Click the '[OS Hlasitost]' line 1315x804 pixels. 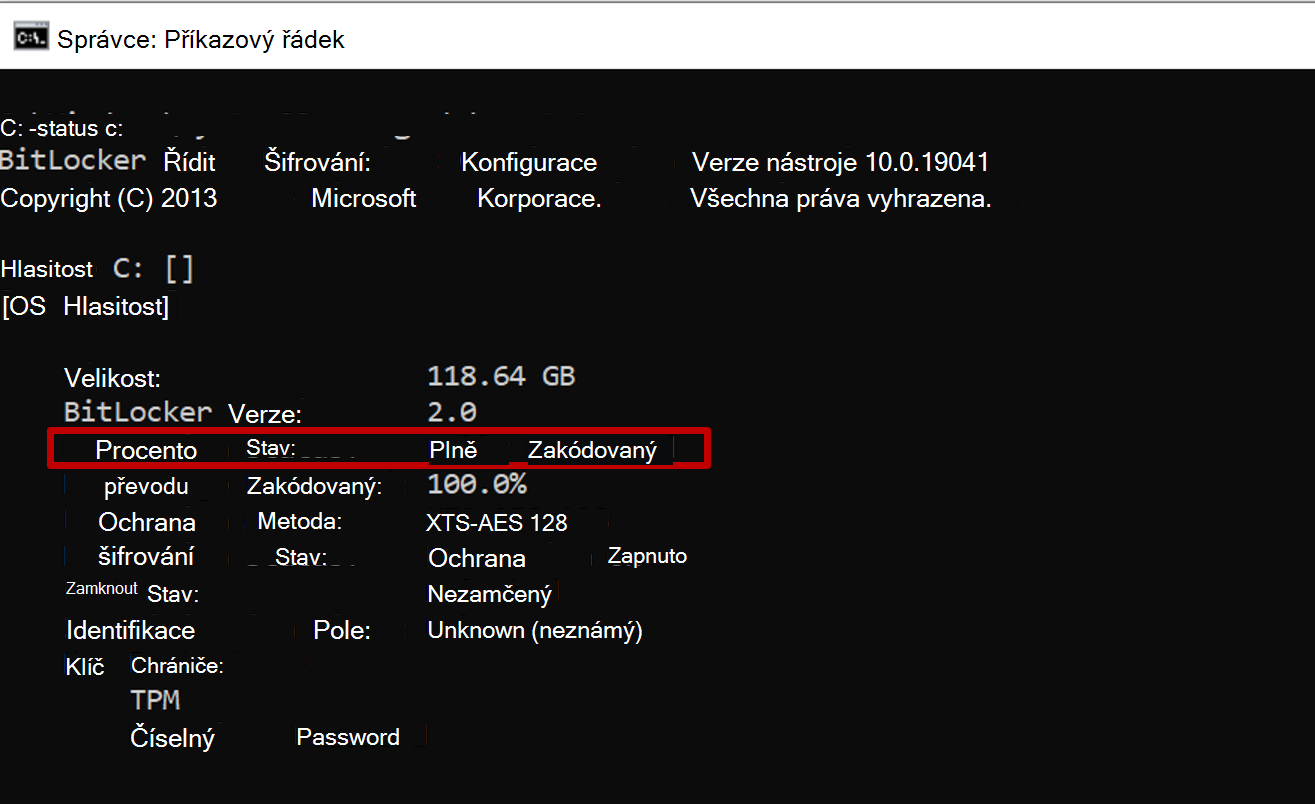86,307
